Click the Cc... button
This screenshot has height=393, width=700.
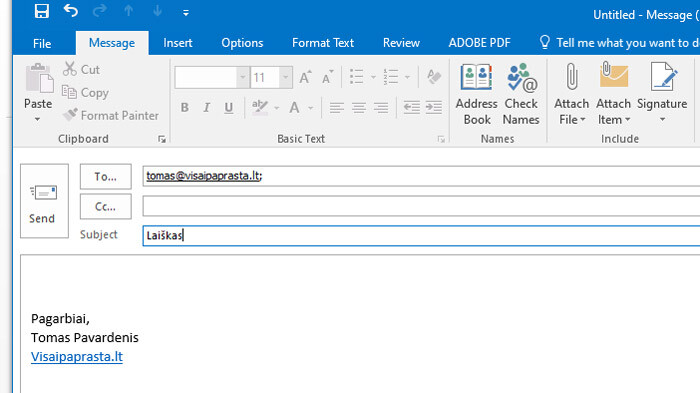pyautogui.click(x=105, y=206)
